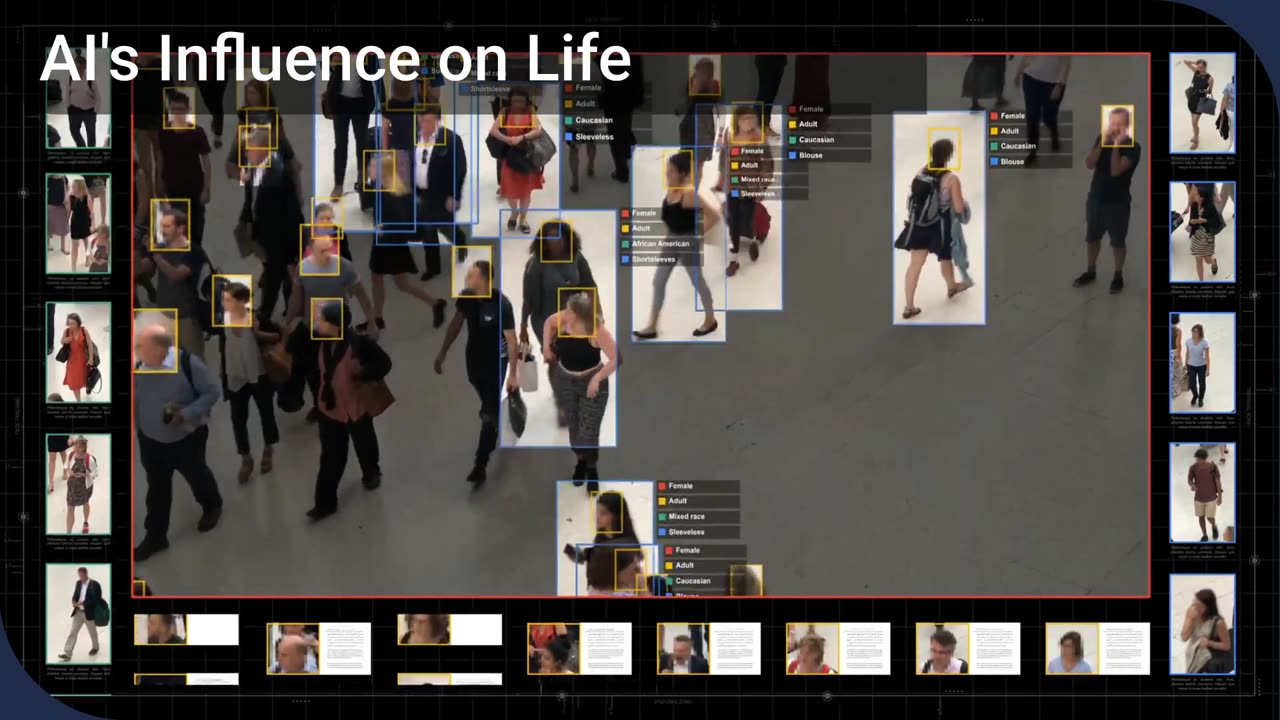The image size is (1280, 720).
Task: Select the face box on the backpack woman
Action: coord(943,149)
